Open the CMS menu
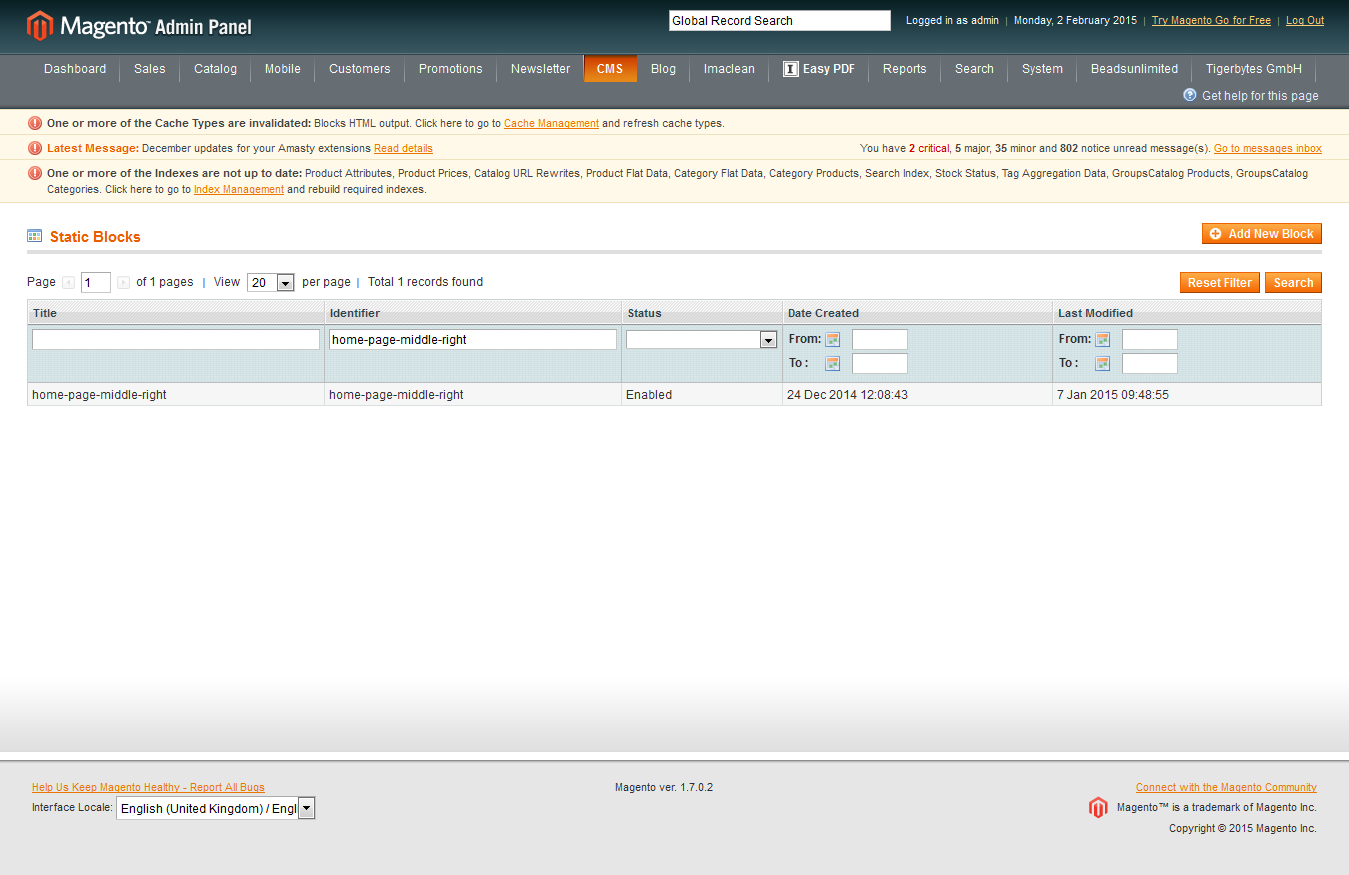 [x=610, y=69]
